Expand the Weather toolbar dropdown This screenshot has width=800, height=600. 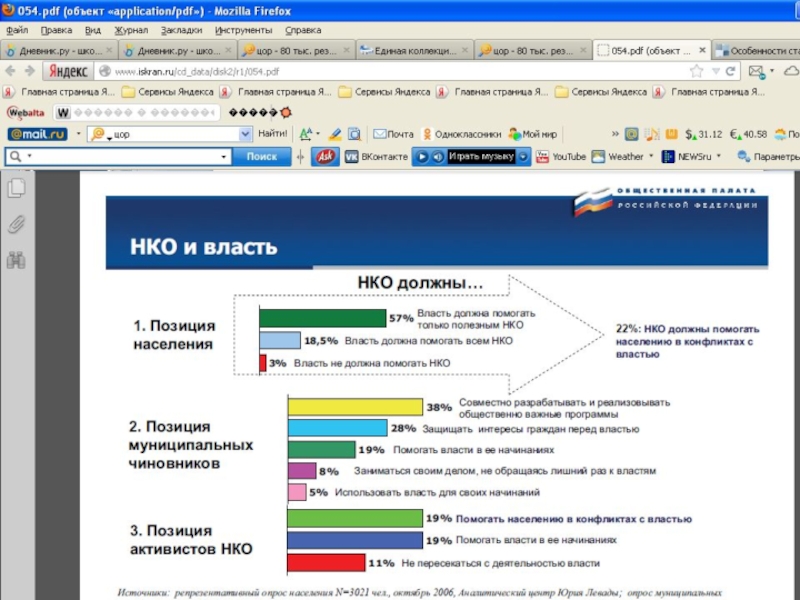(x=650, y=157)
